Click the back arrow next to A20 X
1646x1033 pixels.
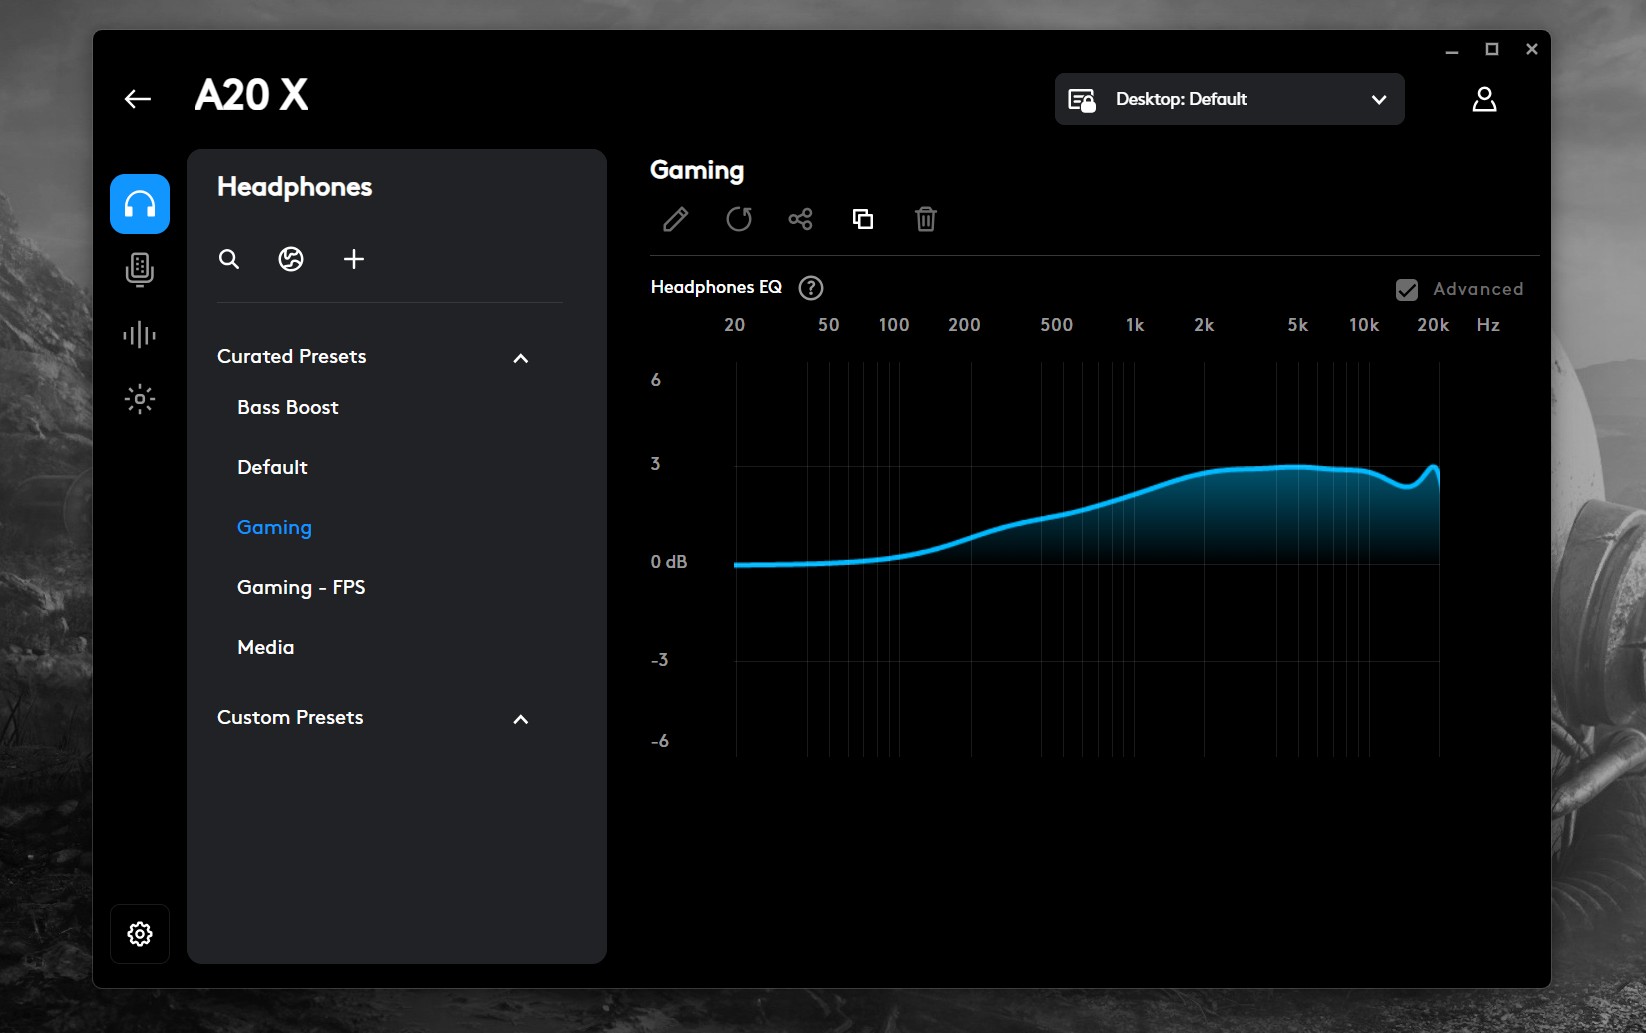click(138, 98)
